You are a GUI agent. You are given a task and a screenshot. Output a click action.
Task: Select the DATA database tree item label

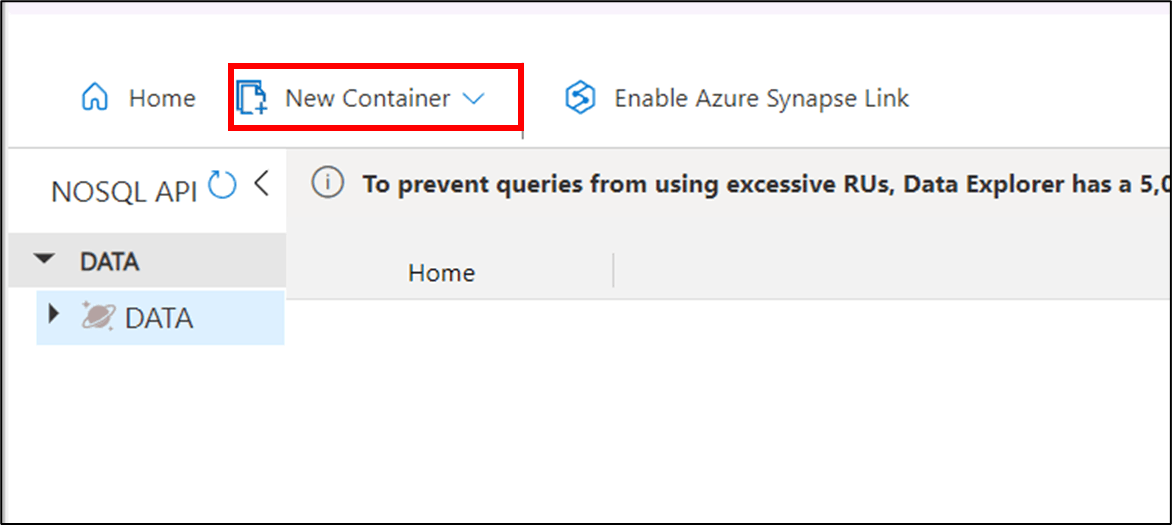click(158, 319)
